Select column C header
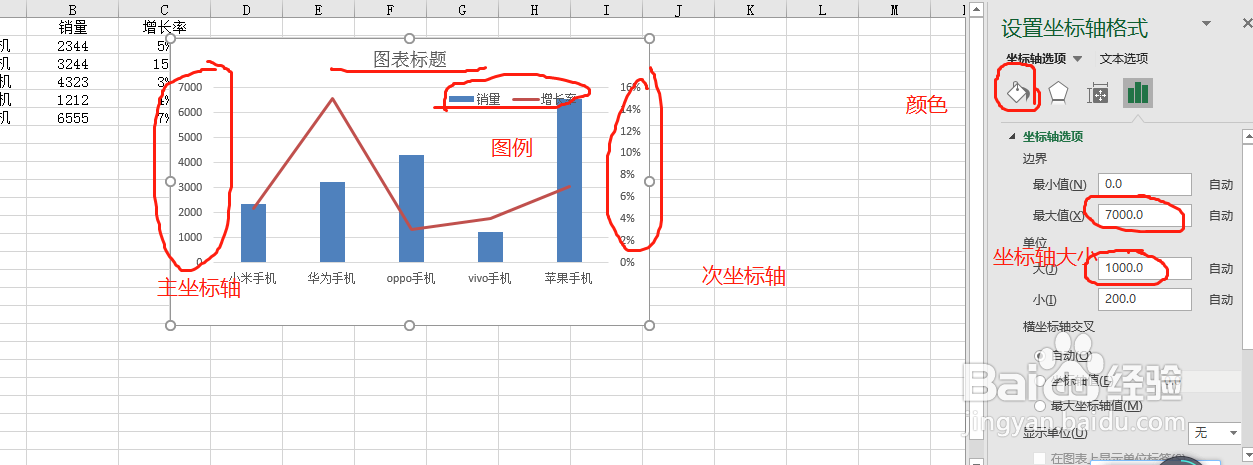This screenshot has height=465, width=1253. tap(164, 9)
